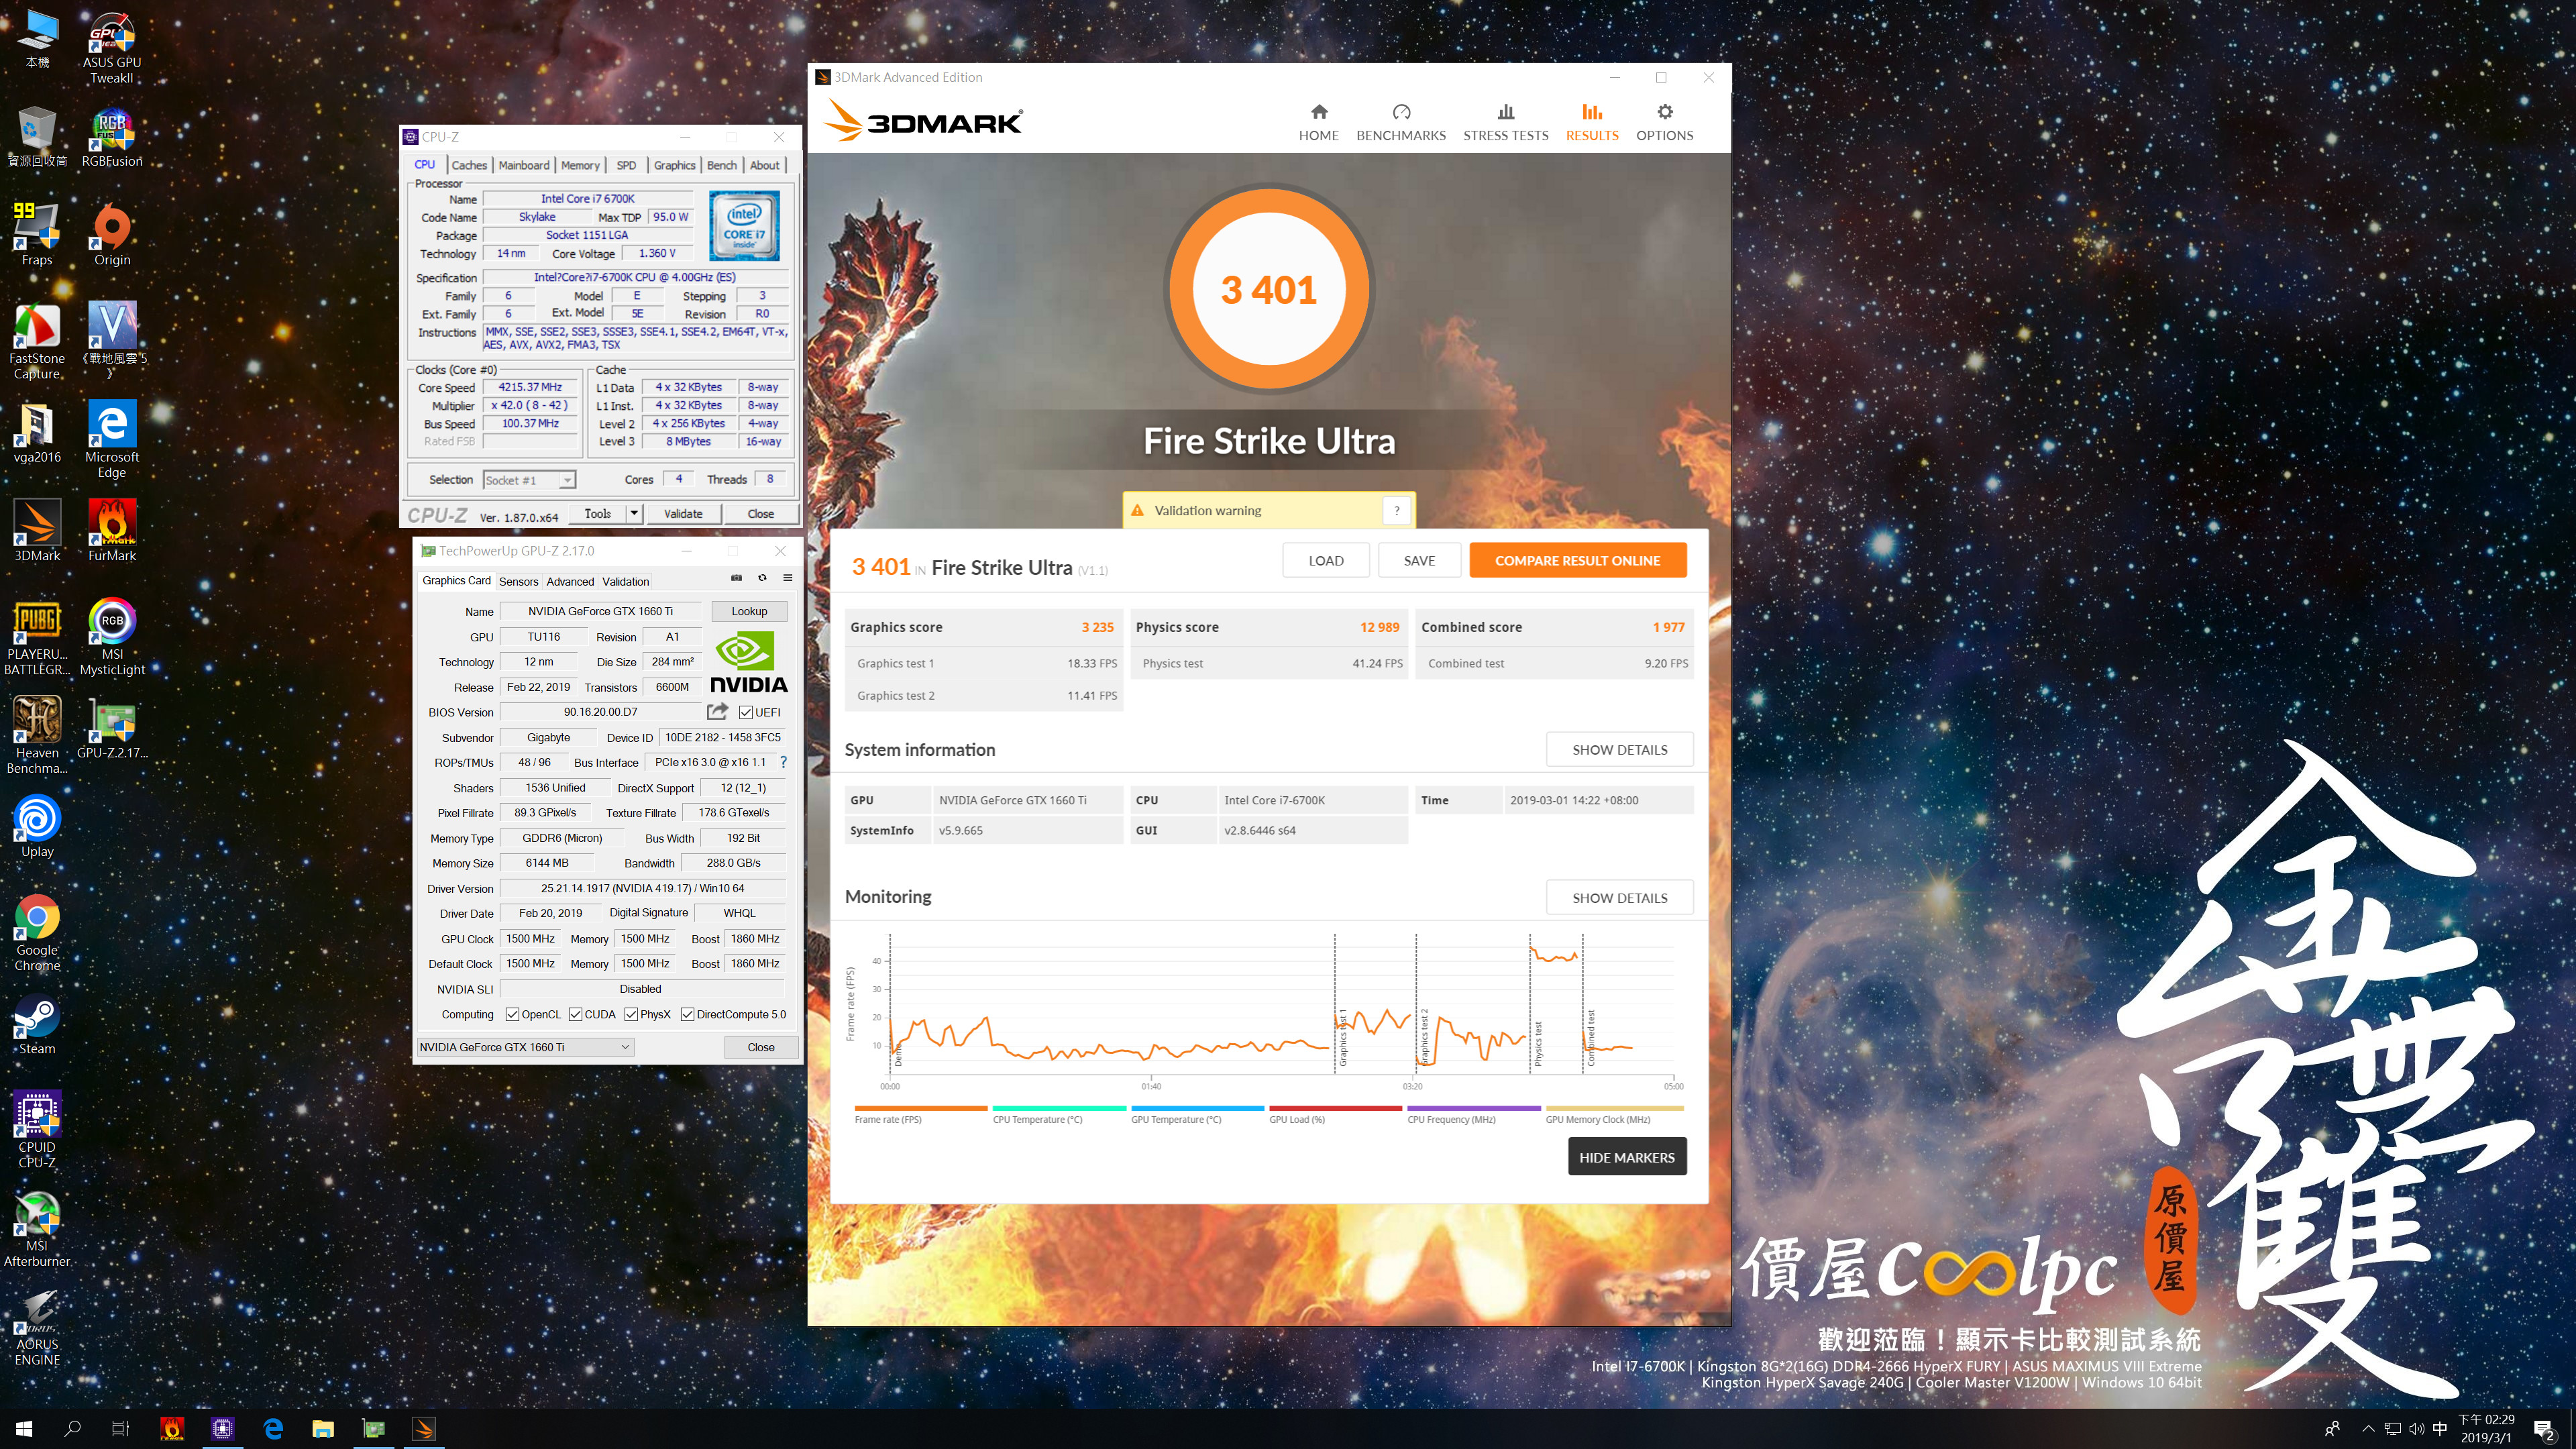Launch Fraps from desktop
Image resolution: width=2576 pixels, height=1449 pixels.
[x=37, y=235]
